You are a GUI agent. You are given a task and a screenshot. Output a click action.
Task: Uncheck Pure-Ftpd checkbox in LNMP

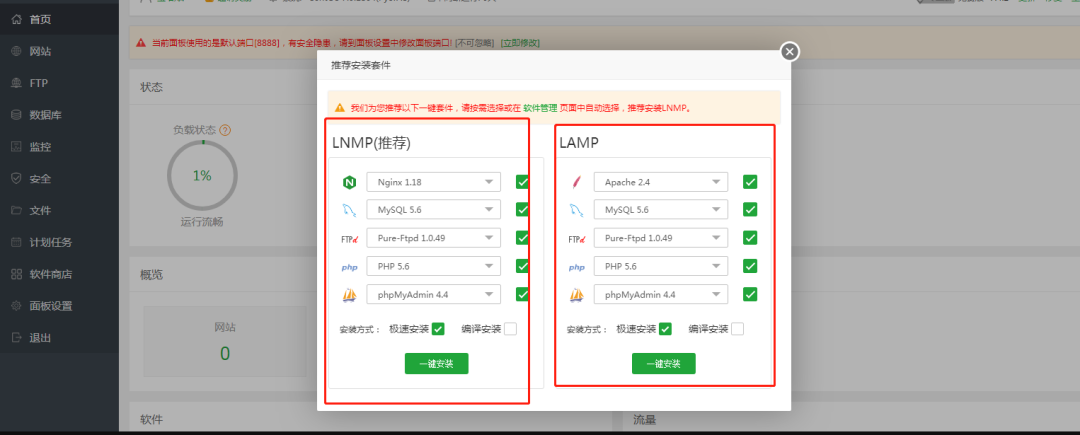pyautogui.click(x=522, y=237)
